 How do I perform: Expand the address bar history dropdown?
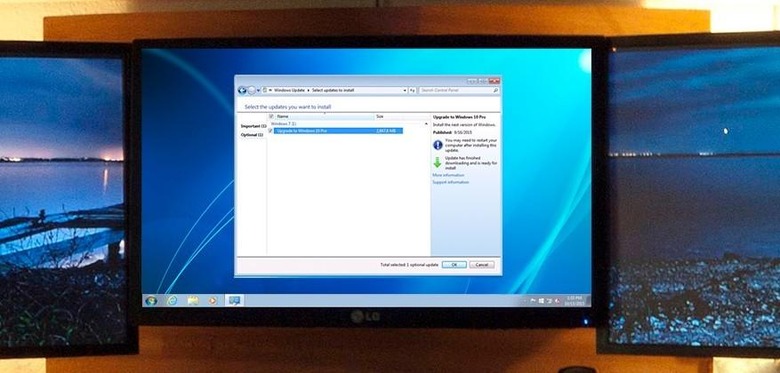coord(404,91)
